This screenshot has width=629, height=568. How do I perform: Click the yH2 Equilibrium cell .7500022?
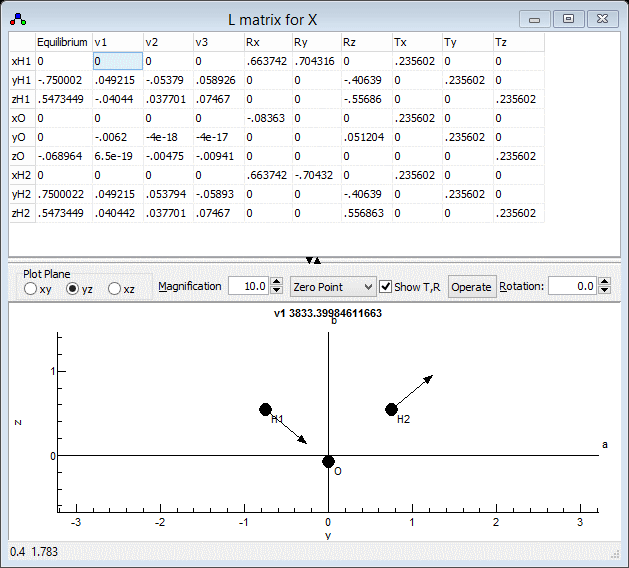tap(64, 194)
